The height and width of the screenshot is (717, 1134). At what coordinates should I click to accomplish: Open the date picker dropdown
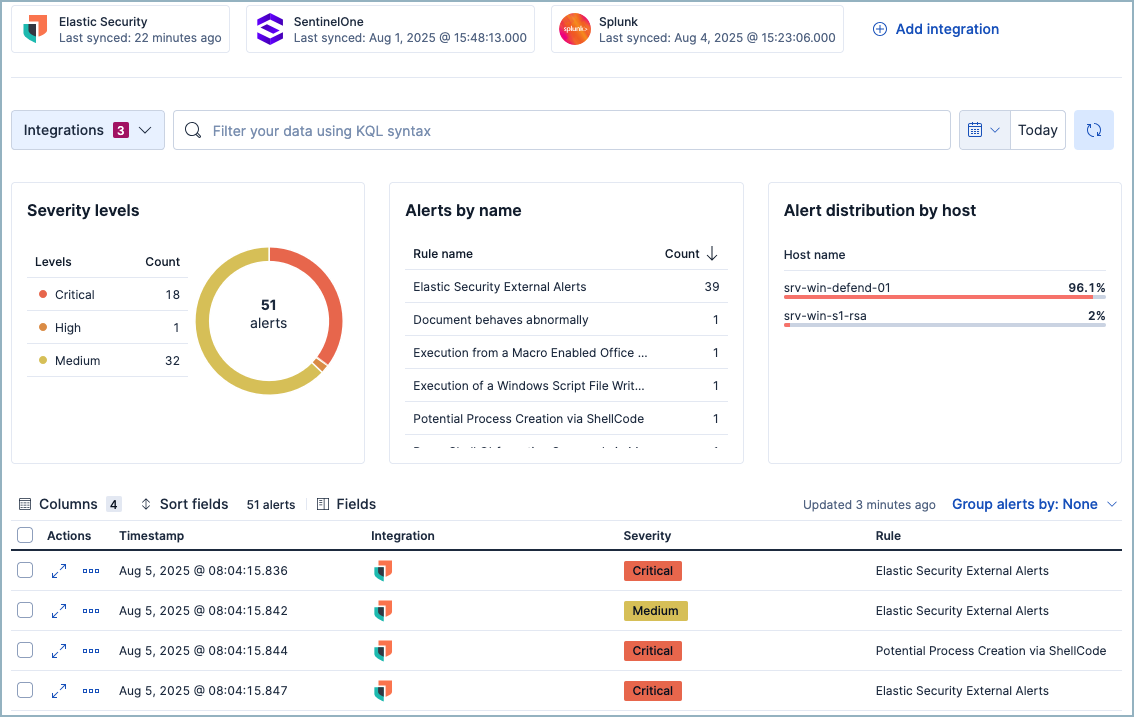[x=984, y=129]
